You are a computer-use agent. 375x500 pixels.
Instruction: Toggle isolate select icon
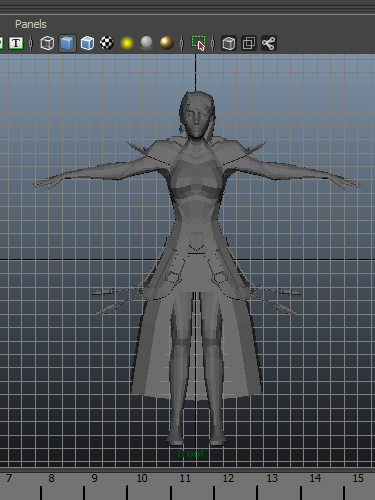point(198,43)
